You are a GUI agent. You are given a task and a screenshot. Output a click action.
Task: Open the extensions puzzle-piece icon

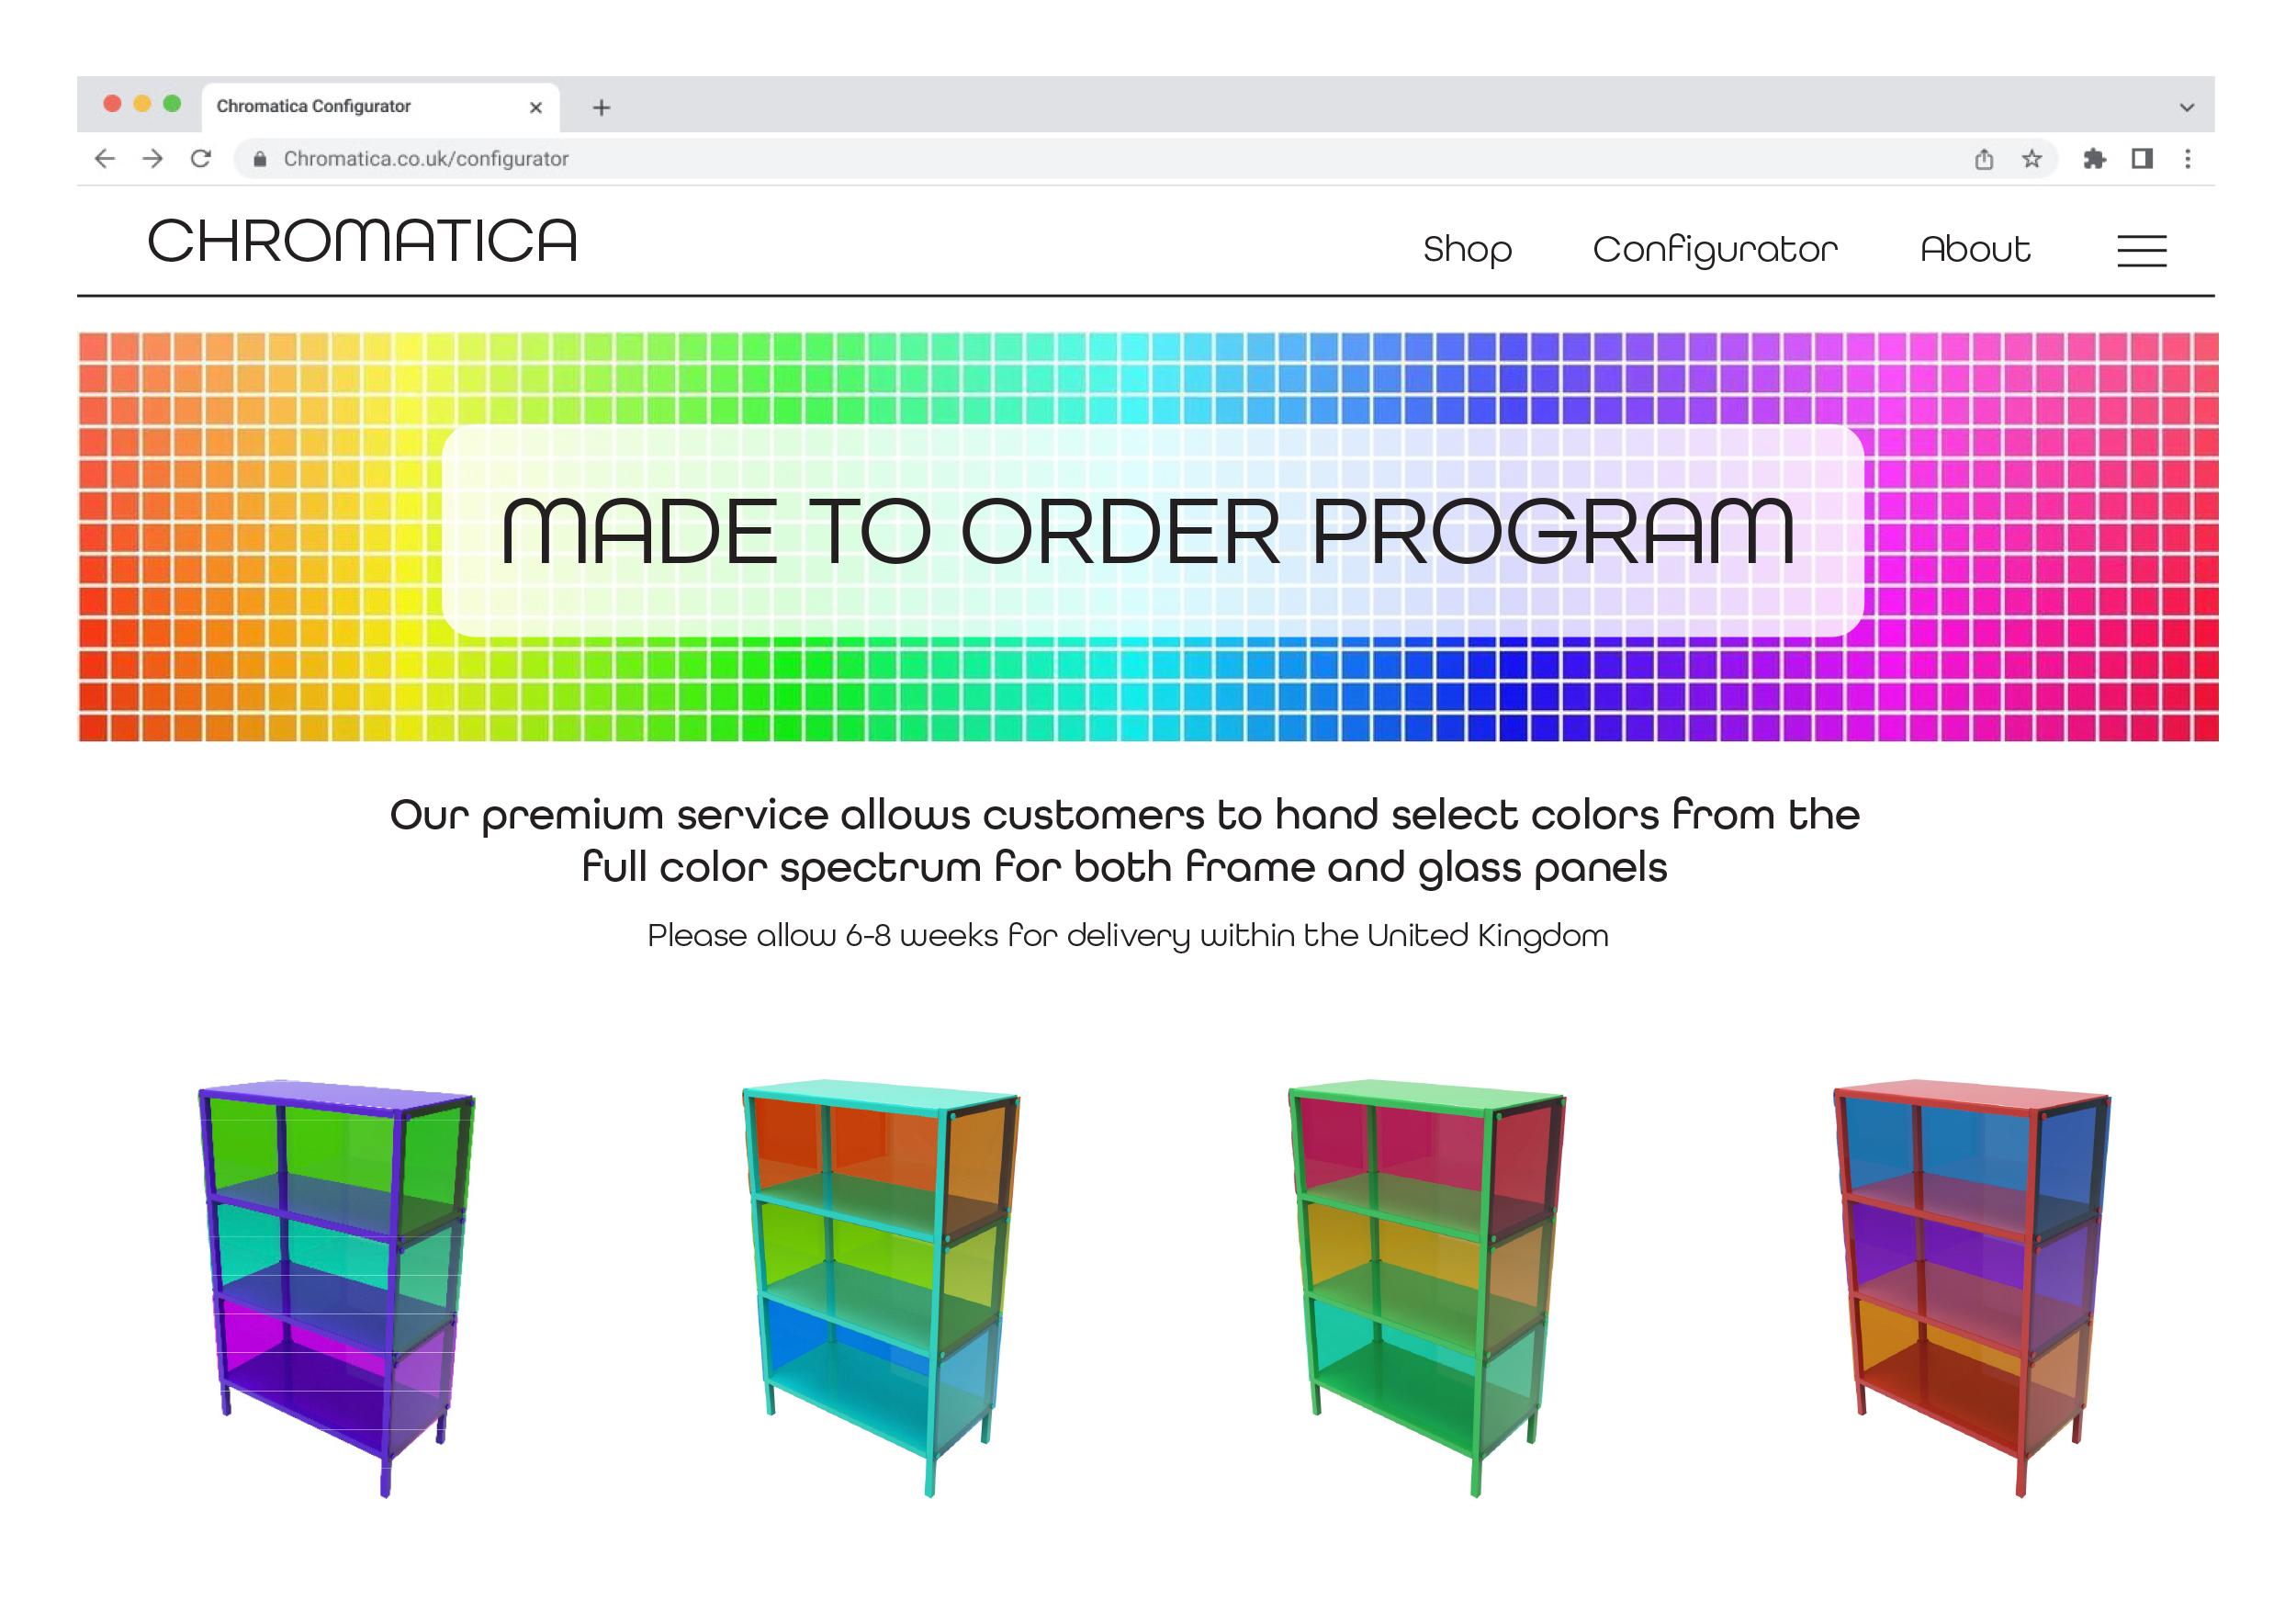click(2094, 159)
